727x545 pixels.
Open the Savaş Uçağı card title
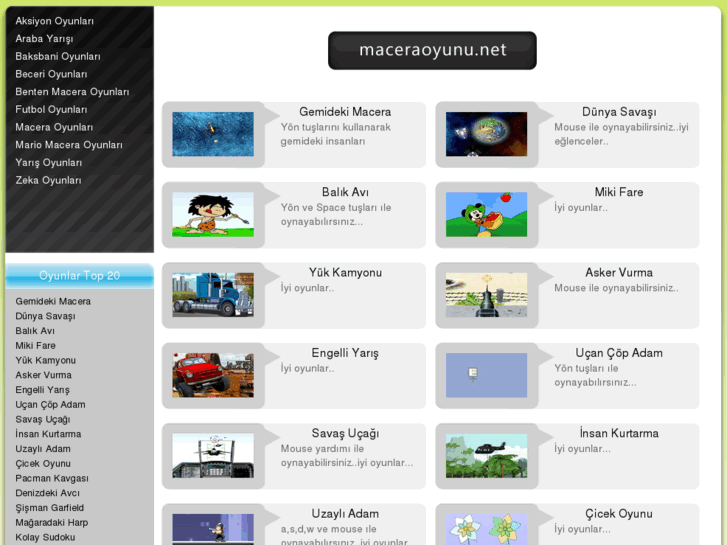(x=345, y=433)
